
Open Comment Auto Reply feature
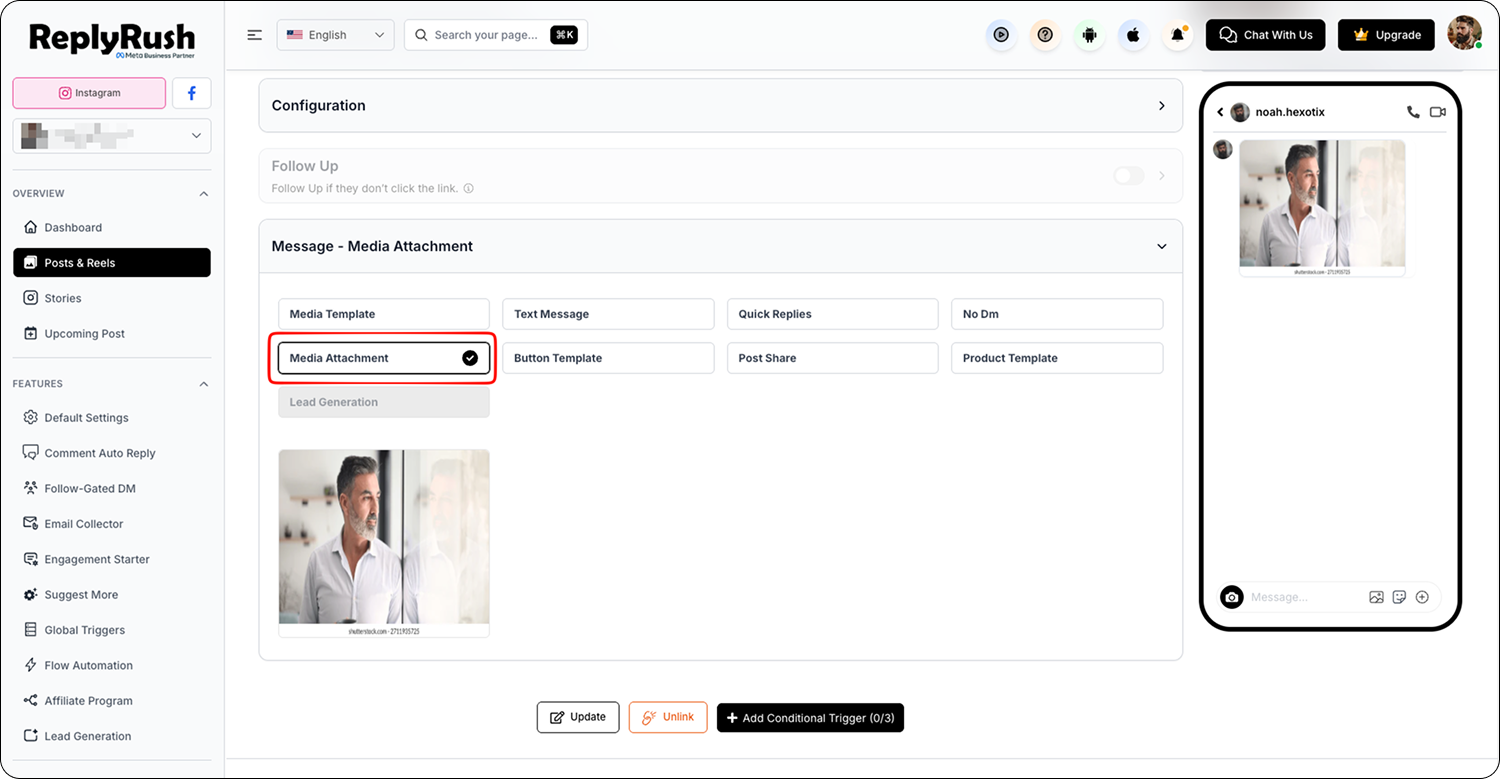[x=112, y=453]
